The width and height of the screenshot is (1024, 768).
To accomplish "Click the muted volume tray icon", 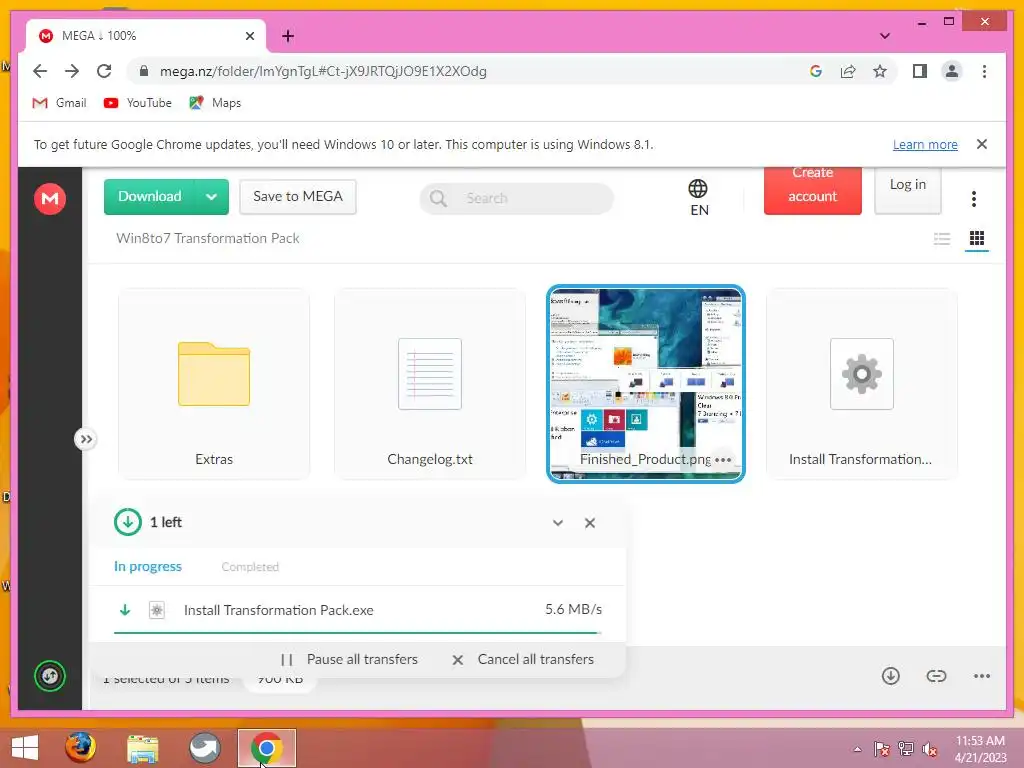I will [929, 750].
